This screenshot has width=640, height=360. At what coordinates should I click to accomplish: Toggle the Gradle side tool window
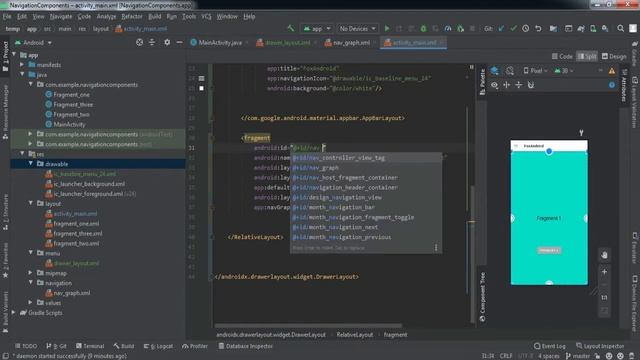point(635,53)
